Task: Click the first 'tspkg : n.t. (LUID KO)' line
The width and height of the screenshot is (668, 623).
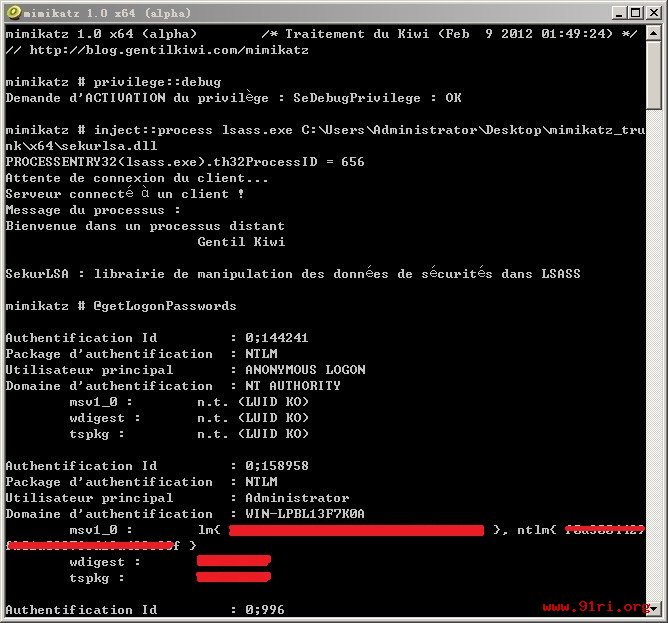Action: [x=189, y=434]
